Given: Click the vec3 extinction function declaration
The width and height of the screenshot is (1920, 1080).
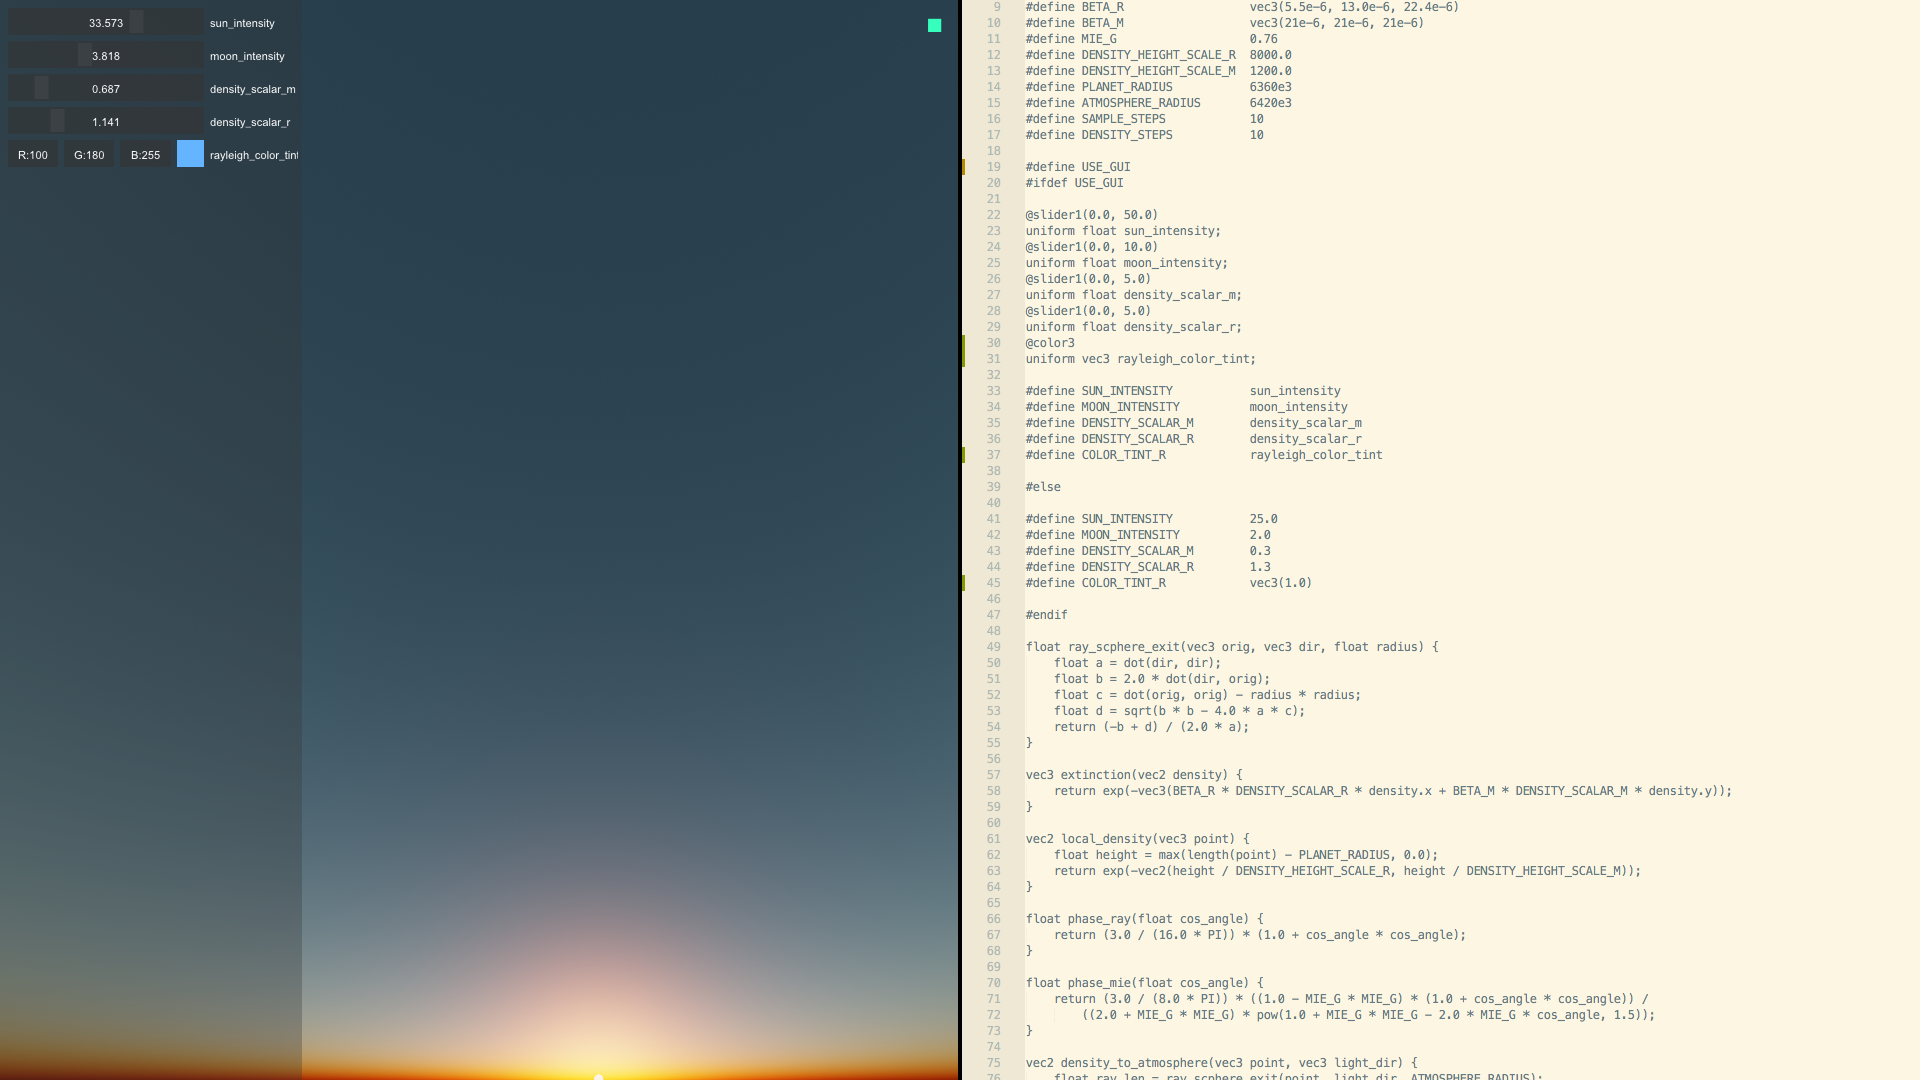Looking at the screenshot, I should [x=1134, y=775].
